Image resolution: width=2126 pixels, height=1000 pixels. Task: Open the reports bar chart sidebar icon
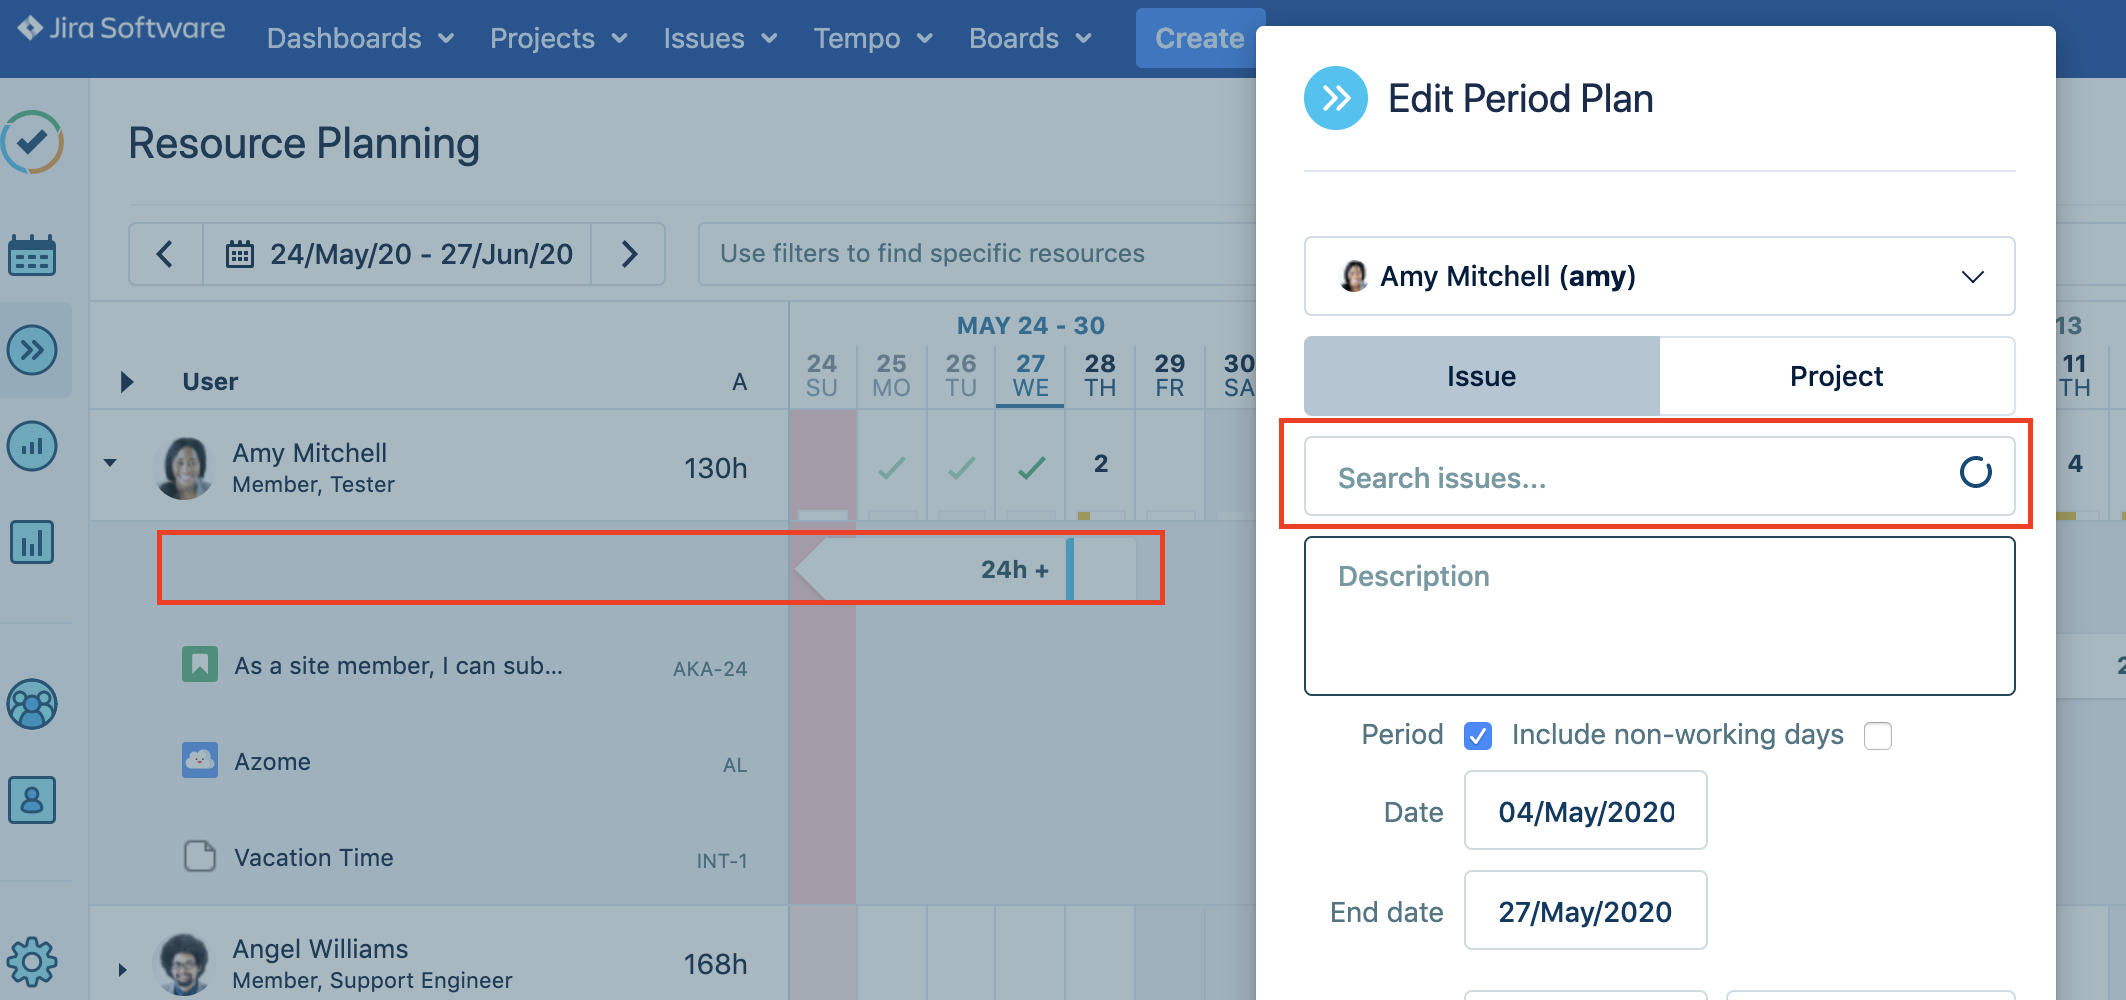[32, 543]
